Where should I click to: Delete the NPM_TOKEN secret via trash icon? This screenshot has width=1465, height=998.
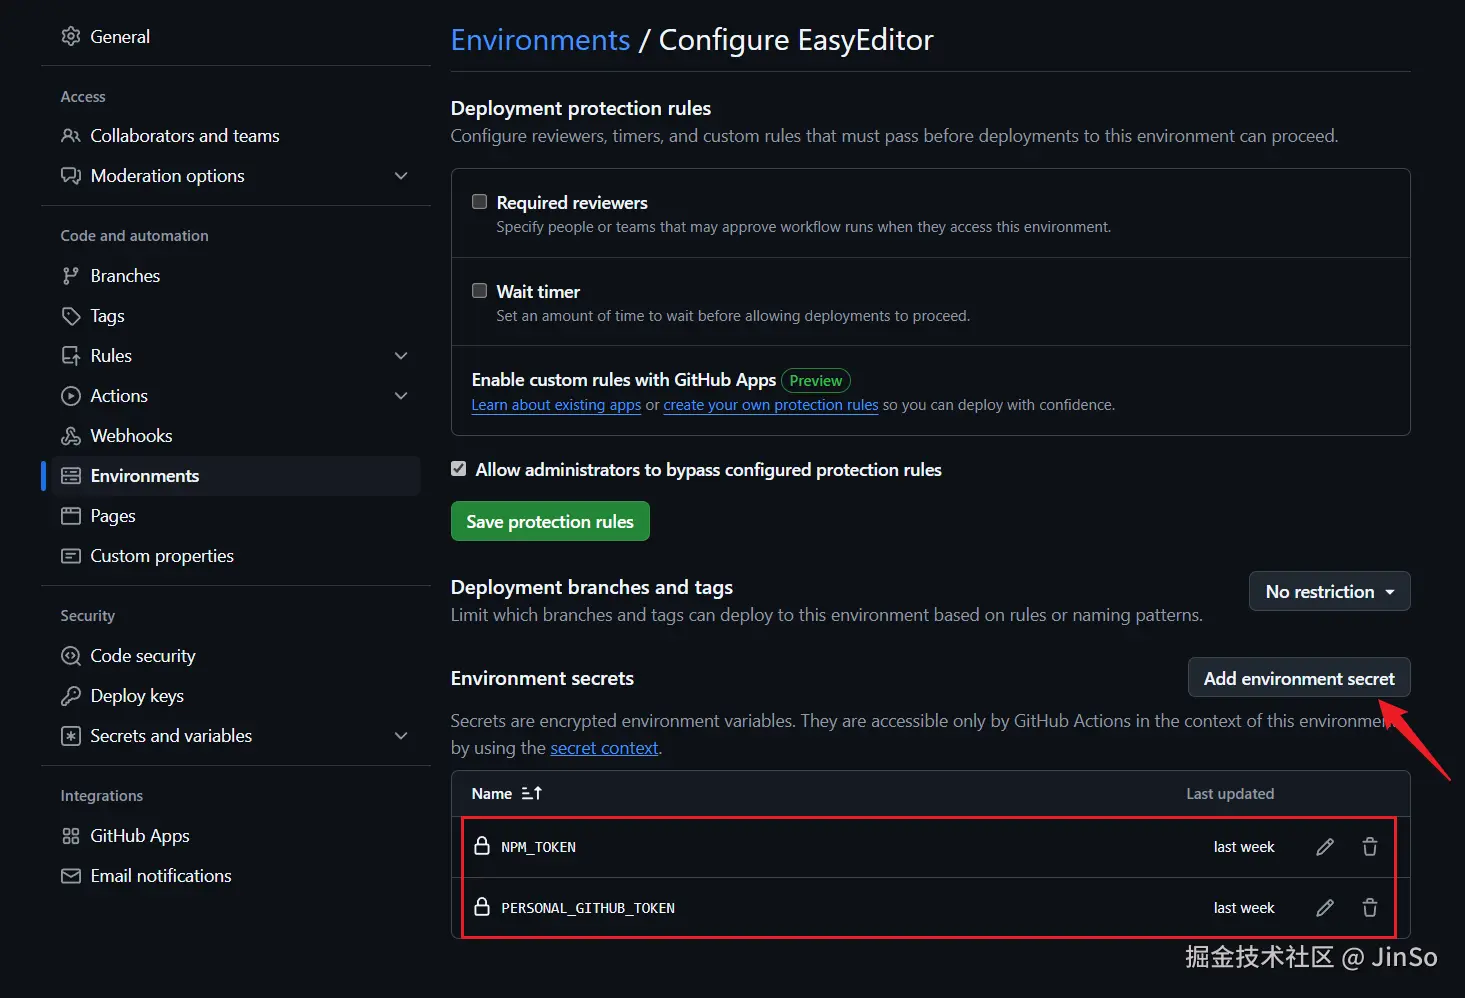(1370, 847)
